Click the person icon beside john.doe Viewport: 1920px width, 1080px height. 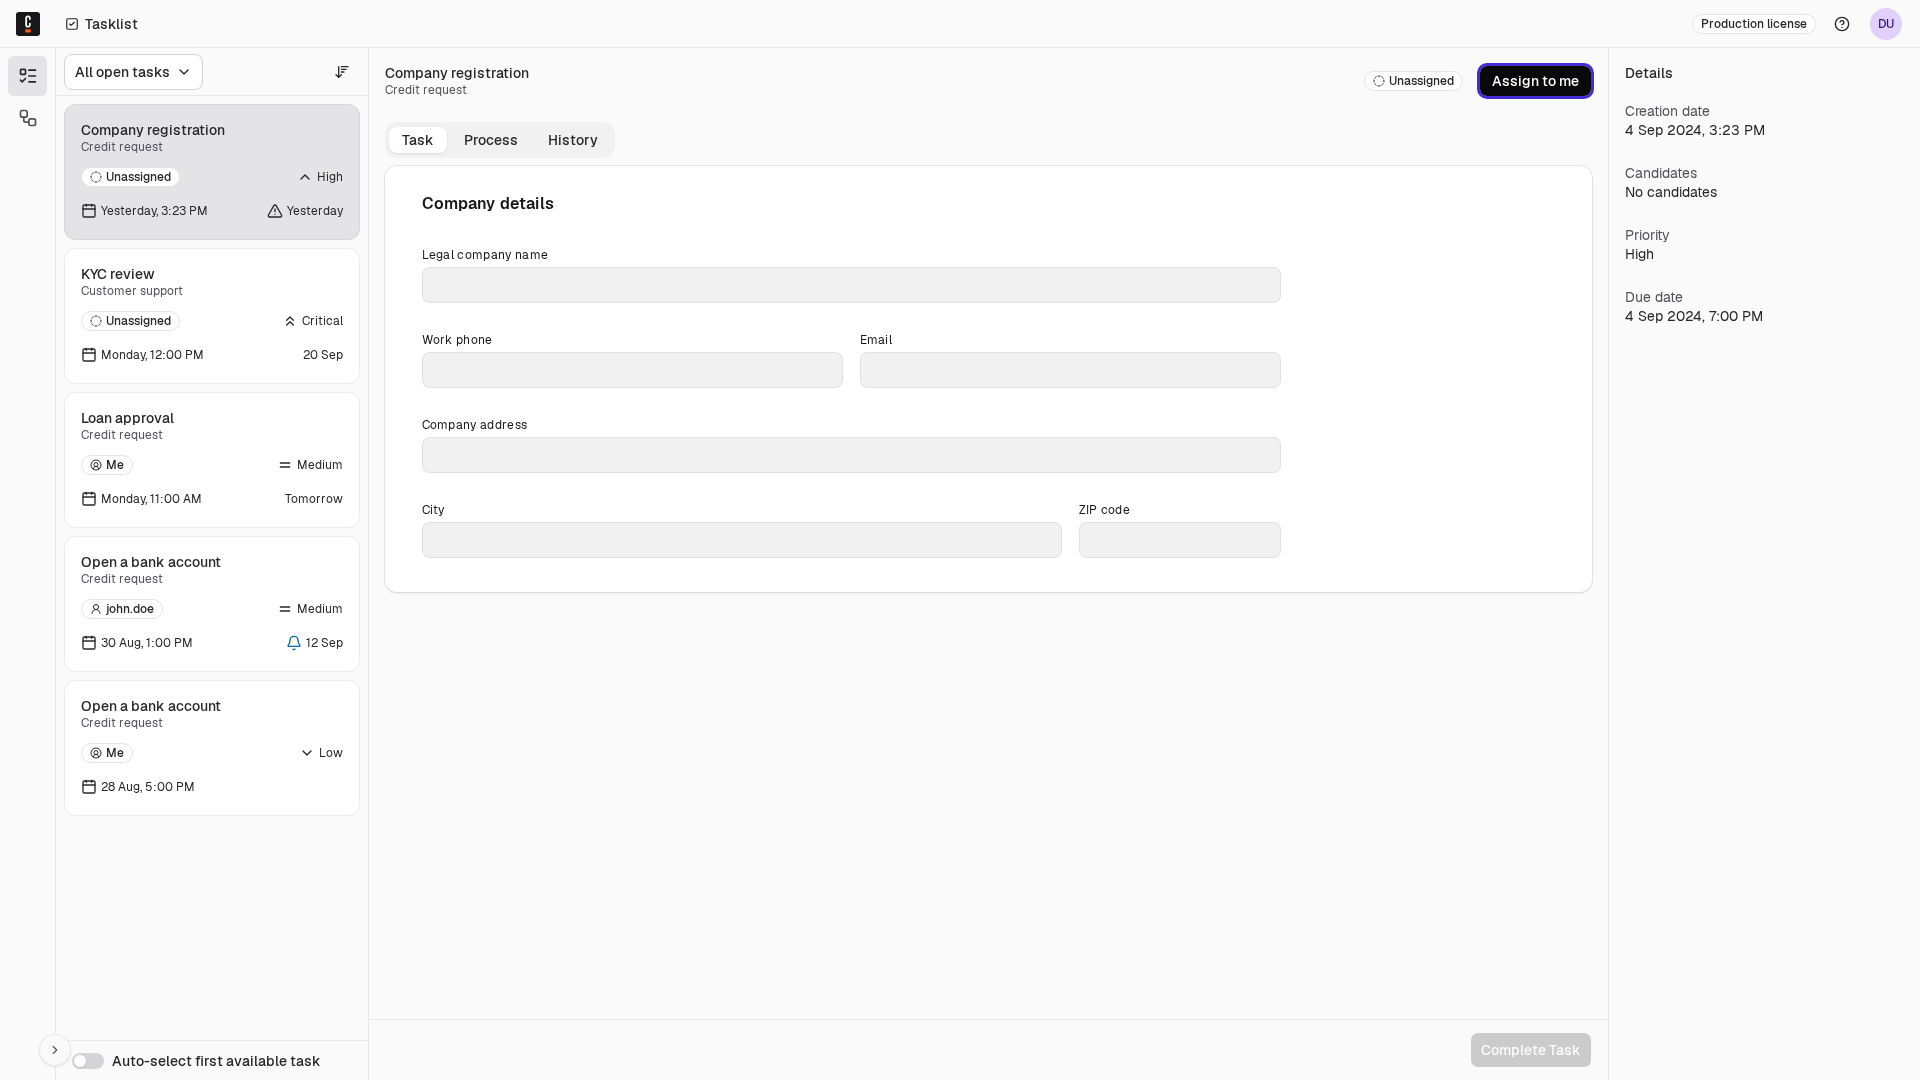(x=96, y=609)
